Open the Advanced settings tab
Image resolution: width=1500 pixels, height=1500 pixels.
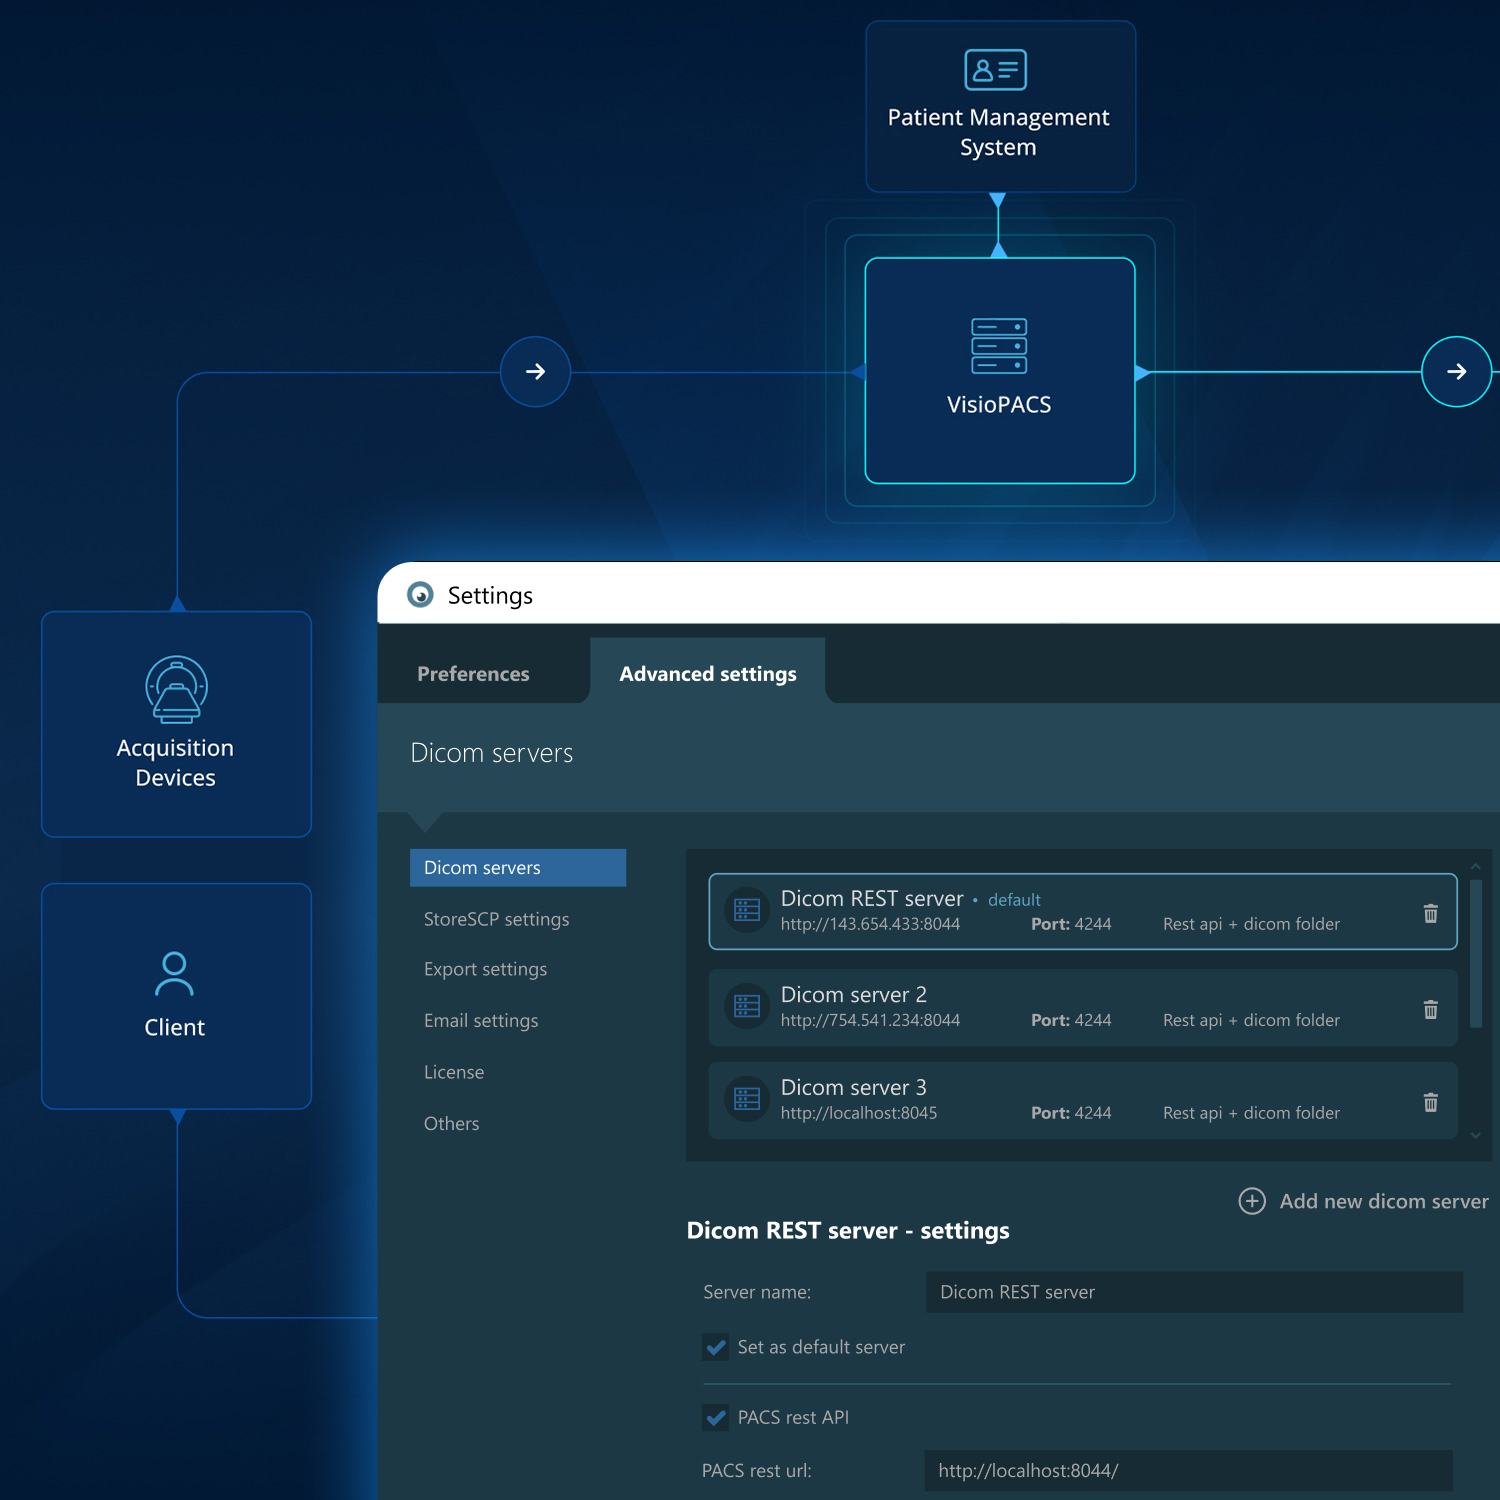707,674
